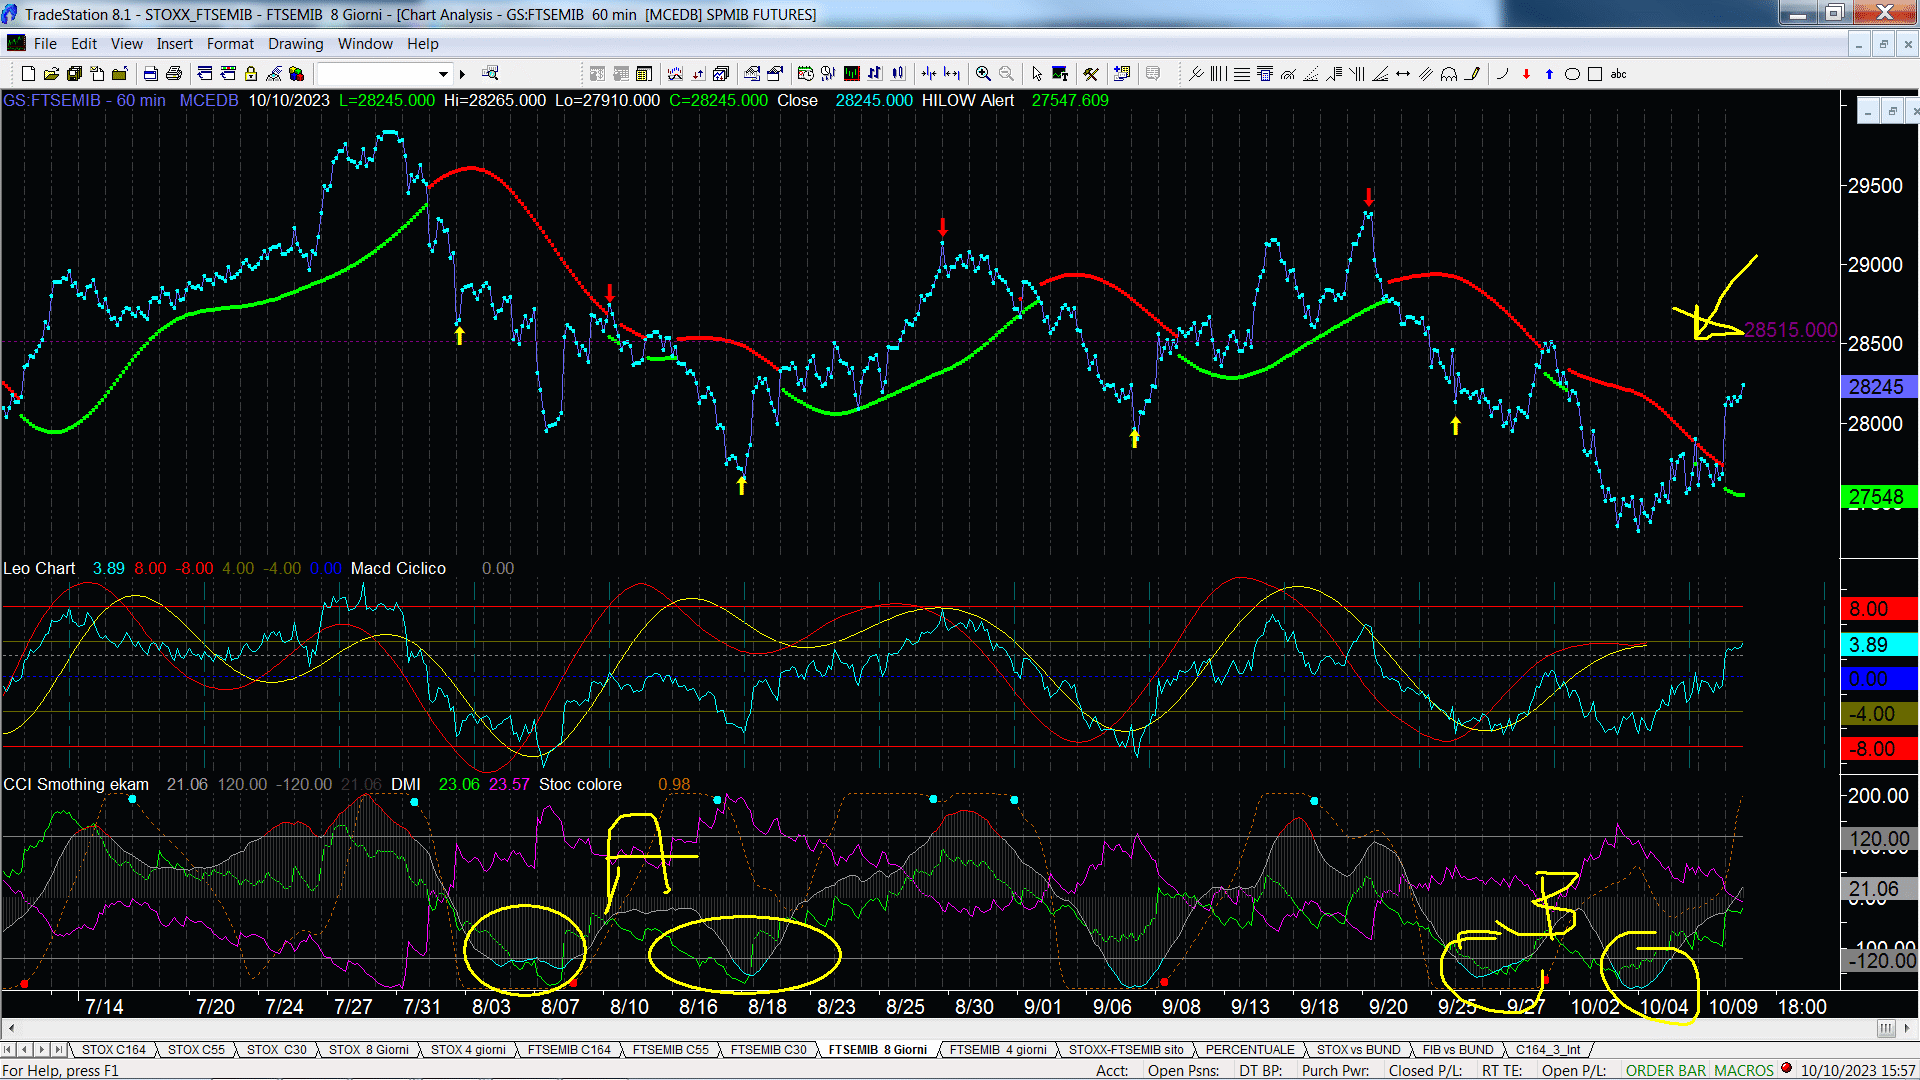The width and height of the screenshot is (1920, 1080).
Task: Select the parallel lines channel tool
Action: click(1426, 74)
